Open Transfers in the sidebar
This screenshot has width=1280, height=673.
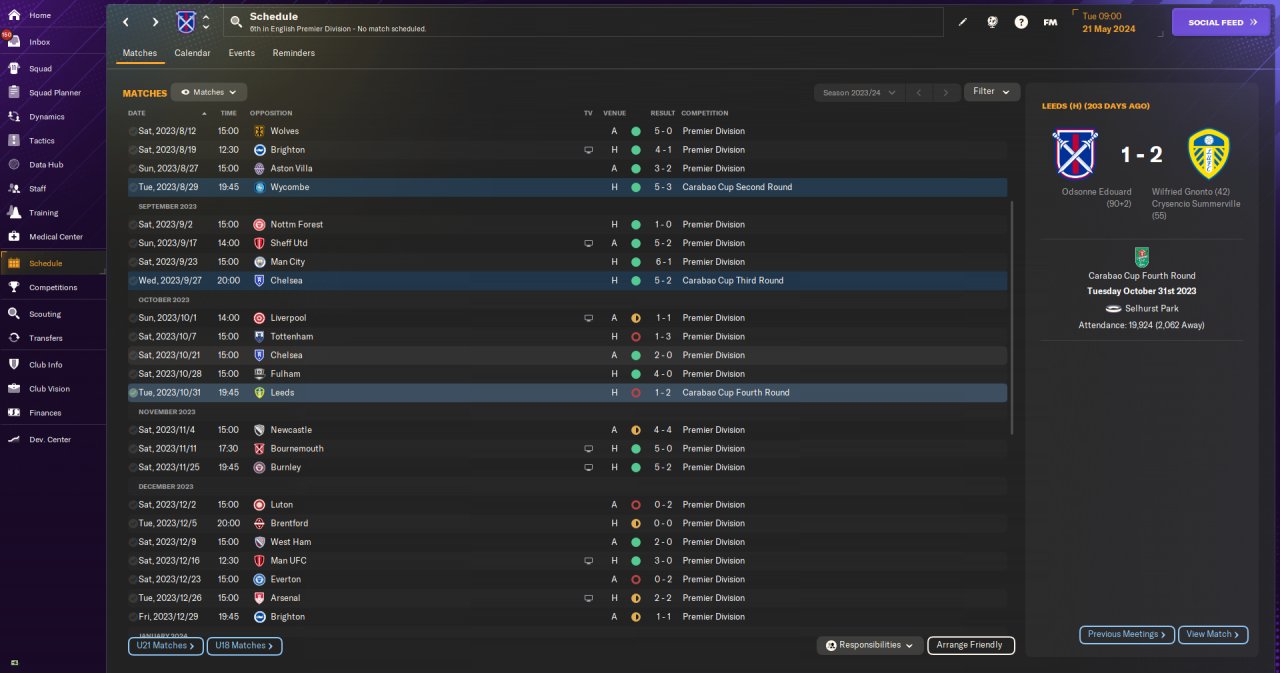pyautogui.click(x=45, y=338)
